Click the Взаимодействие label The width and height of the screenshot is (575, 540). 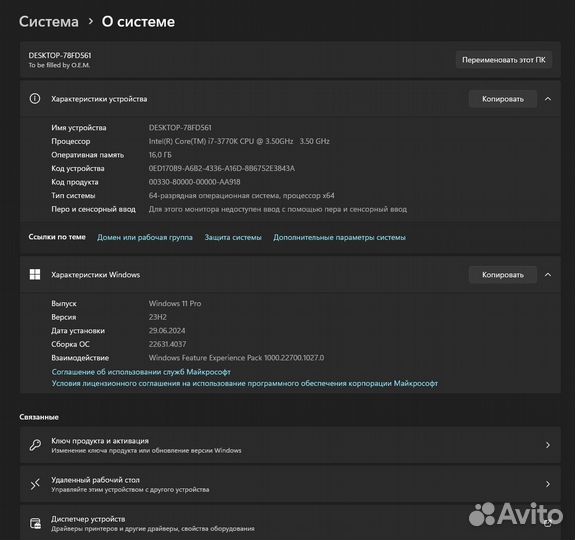80,358
